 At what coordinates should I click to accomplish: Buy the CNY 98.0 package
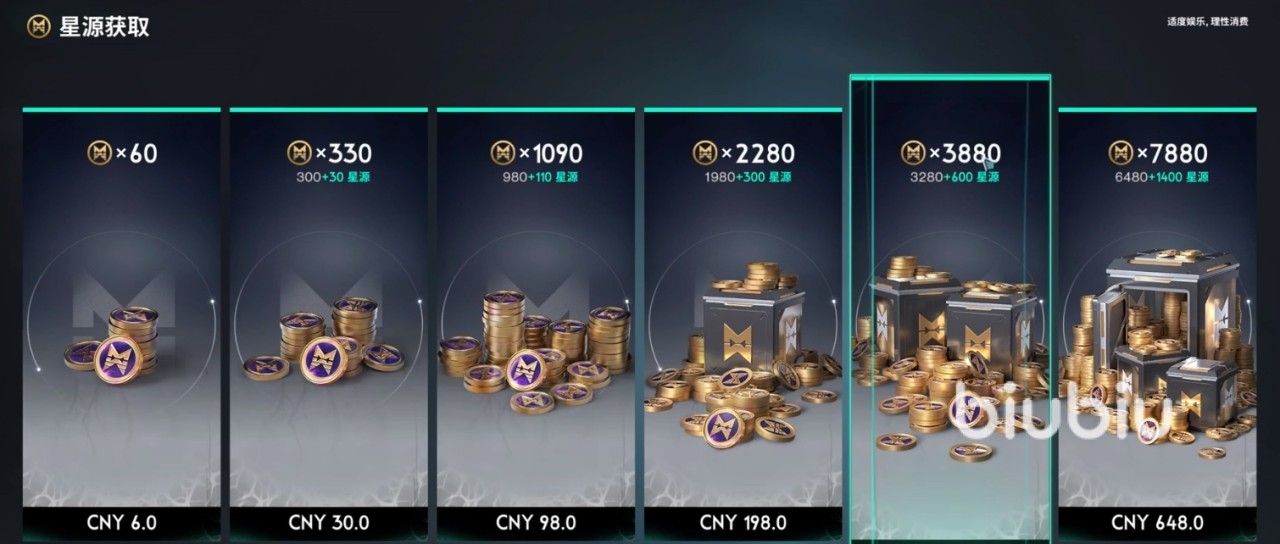pyautogui.click(x=535, y=522)
